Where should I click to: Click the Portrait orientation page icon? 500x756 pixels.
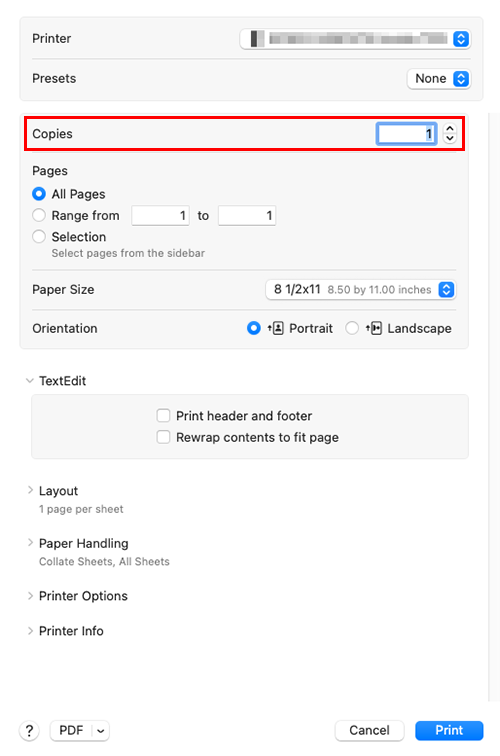pos(276,328)
